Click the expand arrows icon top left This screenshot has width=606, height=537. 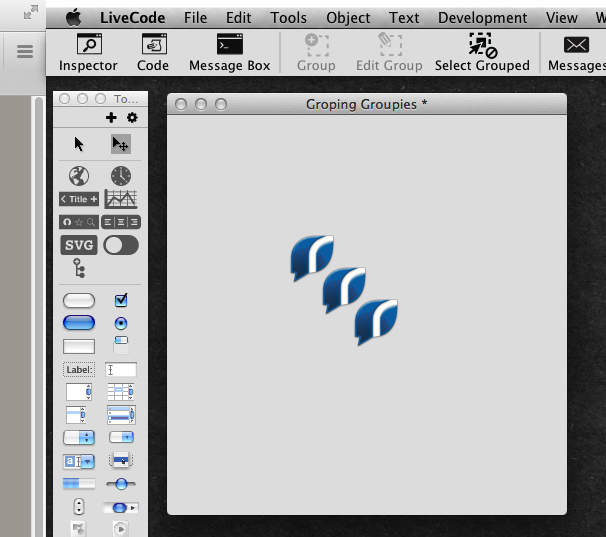(31, 12)
